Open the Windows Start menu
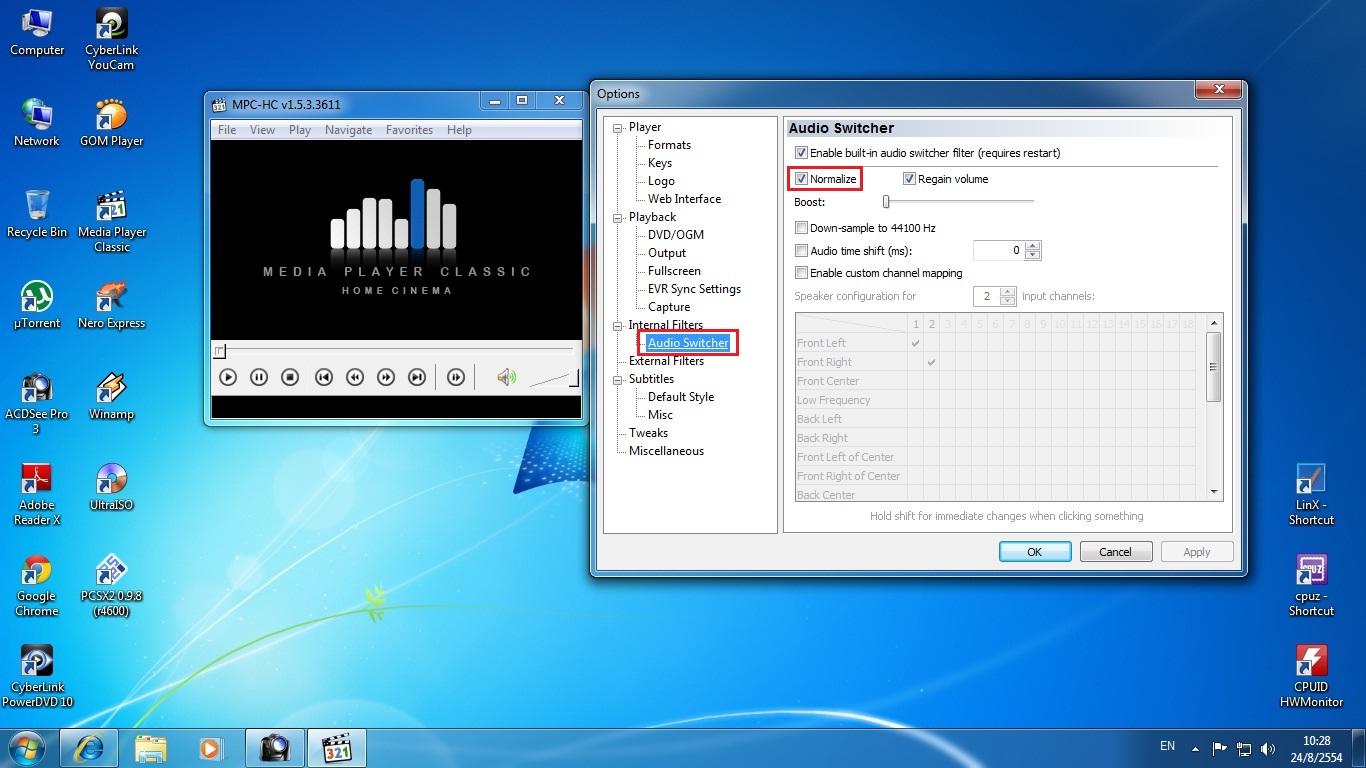This screenshot has height=768, width=1366. tap(26, 748)
